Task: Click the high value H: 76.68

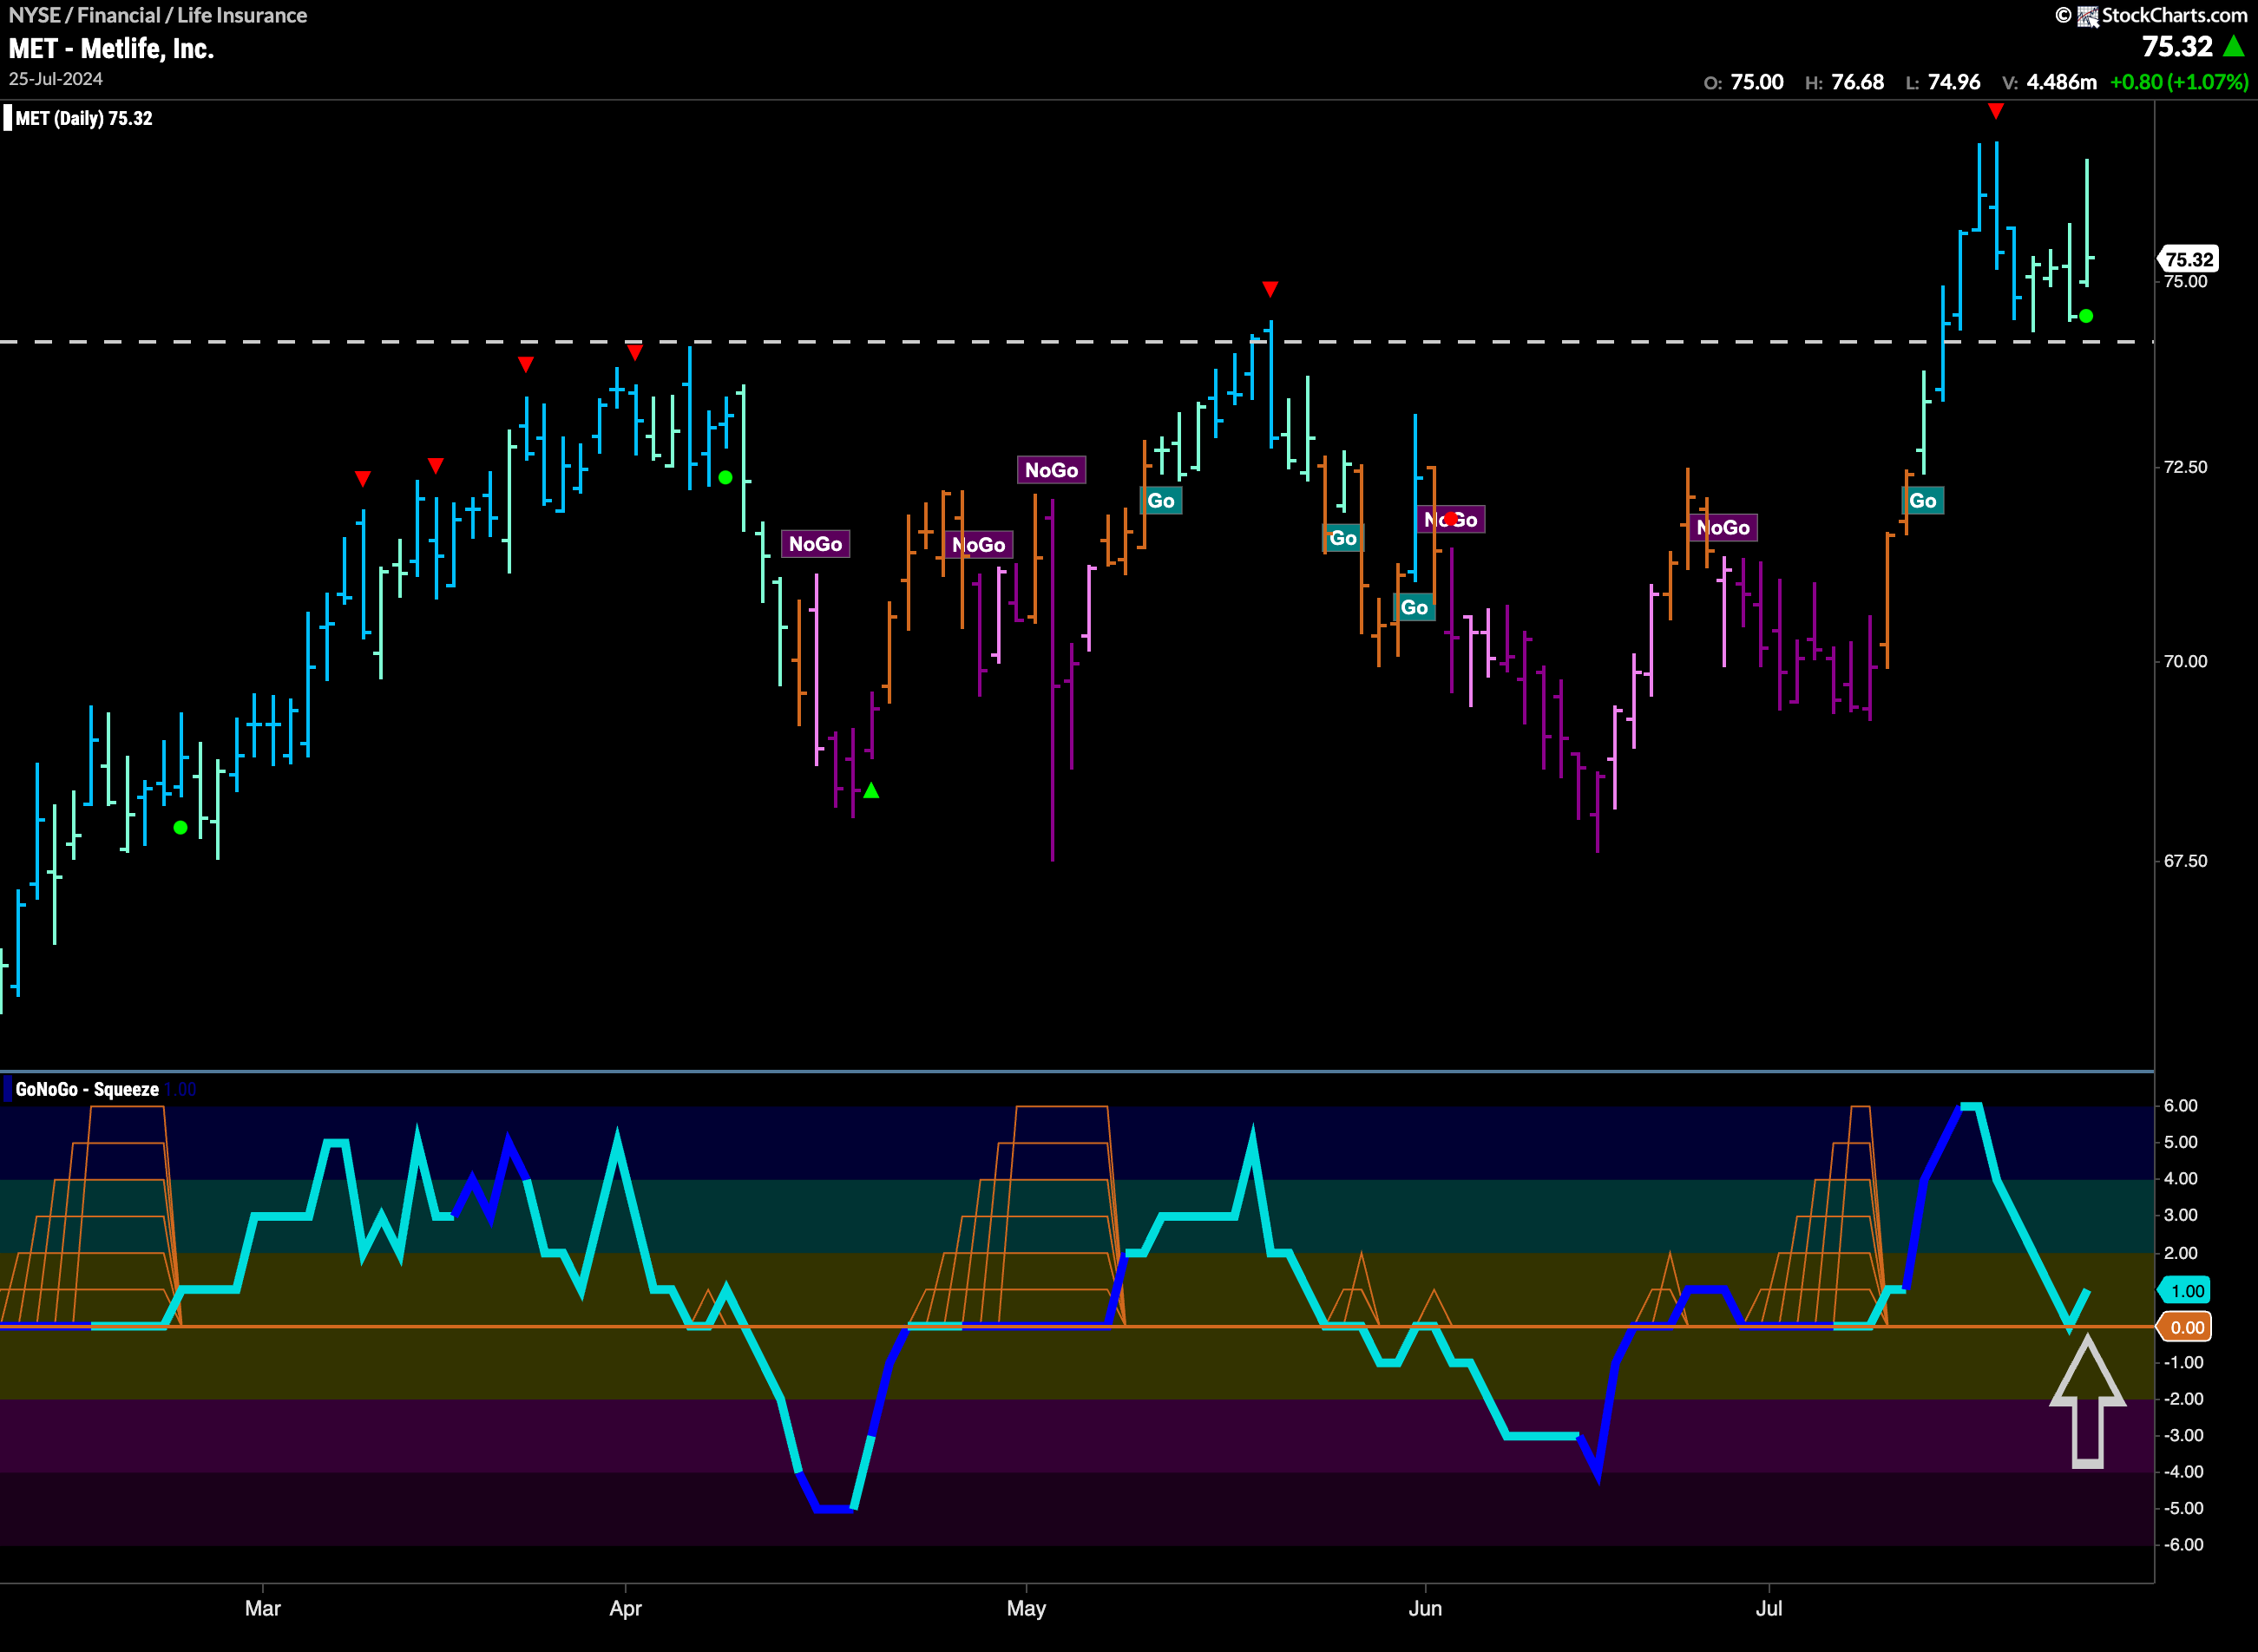Action: [1844, 82]
